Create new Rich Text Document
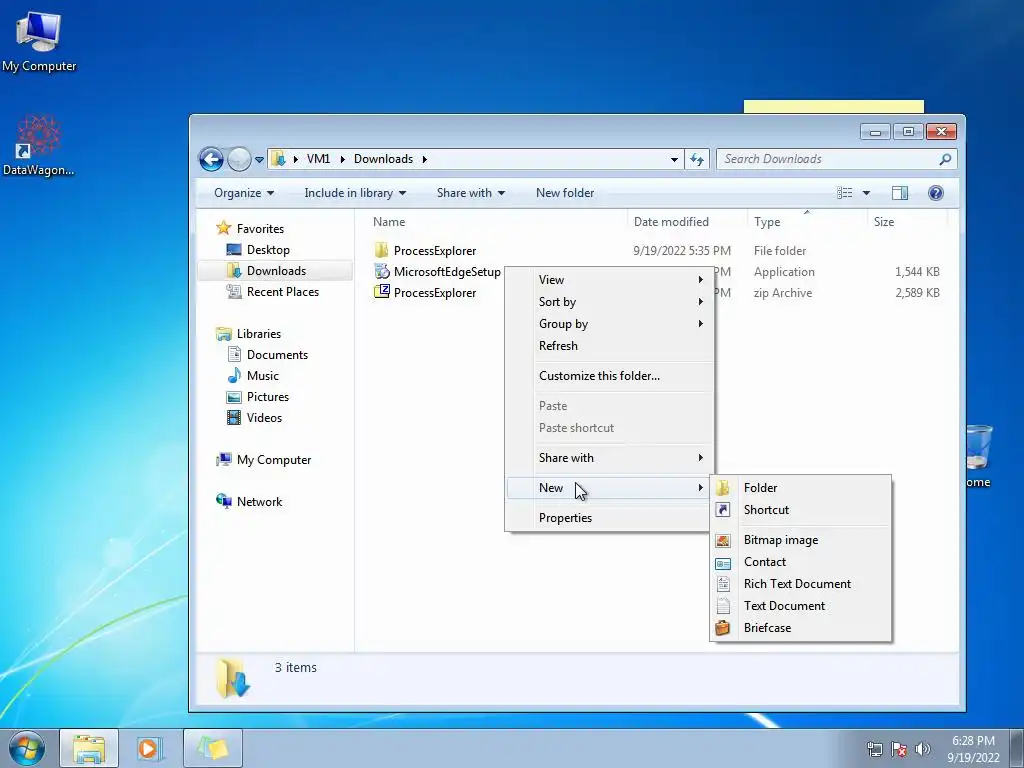The width and height of the screenshot is (1024, 768). [801, 584]
